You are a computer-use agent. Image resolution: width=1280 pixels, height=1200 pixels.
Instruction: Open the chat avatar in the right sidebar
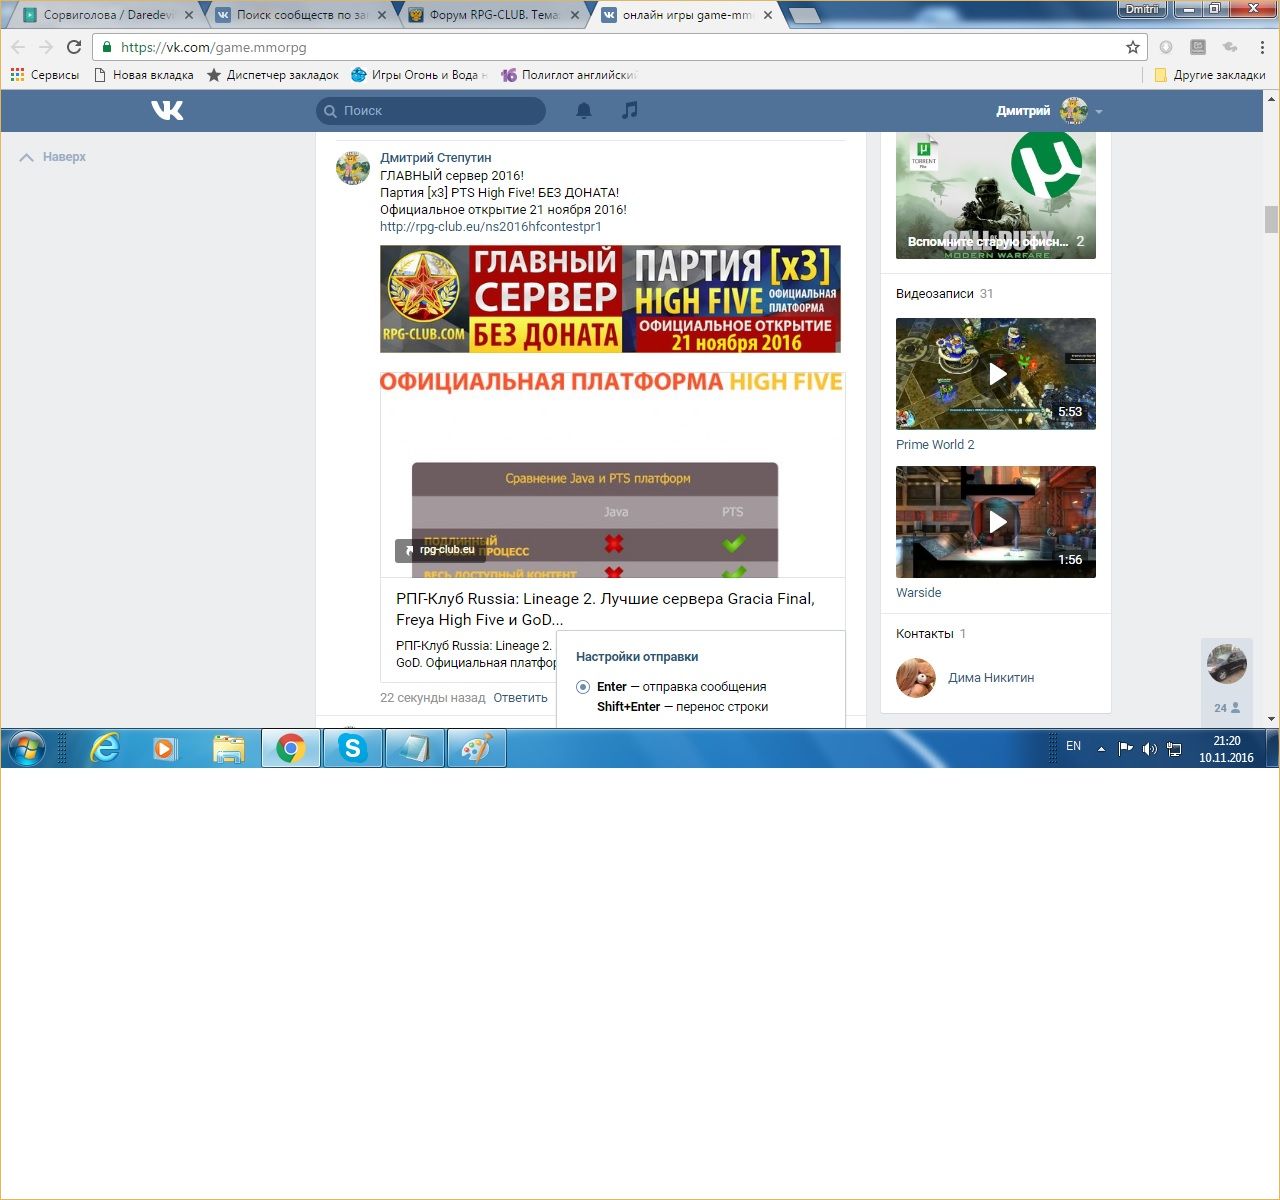point(1227,664)
